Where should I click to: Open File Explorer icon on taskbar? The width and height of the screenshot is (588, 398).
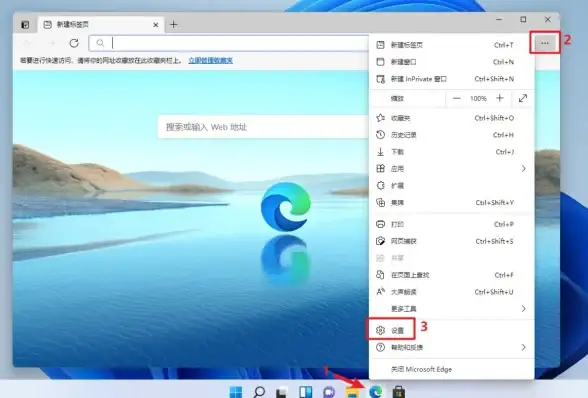click(x=352, y=392)
